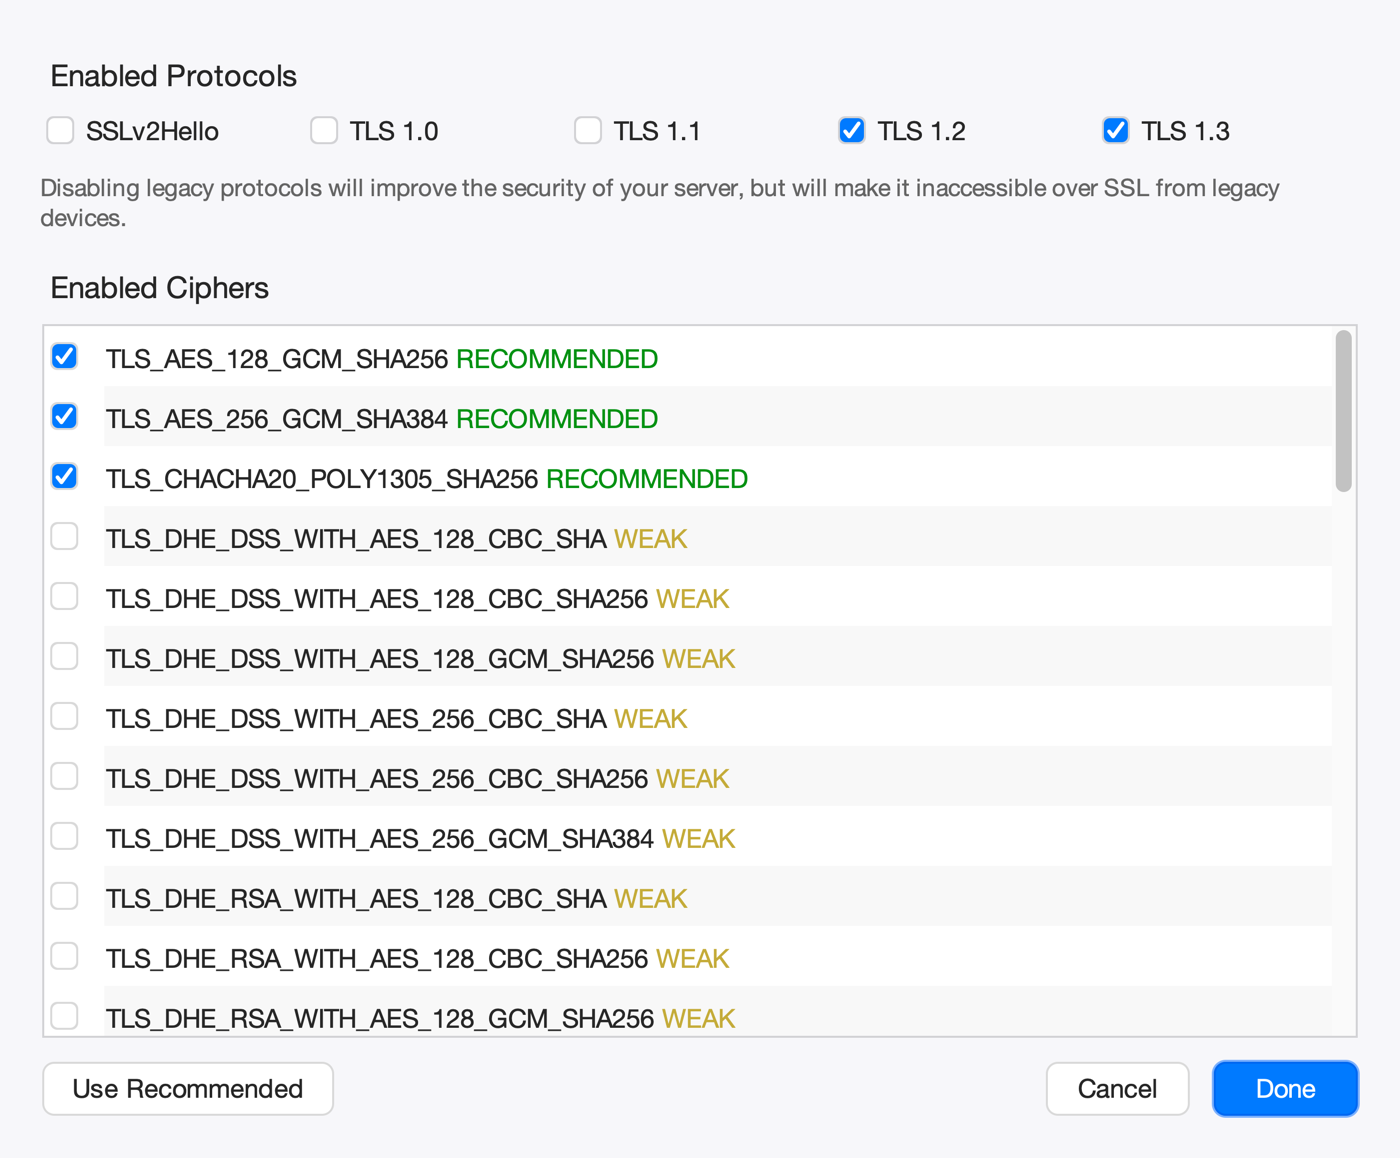Viewport: 1400px width, 1158px height.
Task: Click the Enabled Protocols heading
Action: (174, 76)
